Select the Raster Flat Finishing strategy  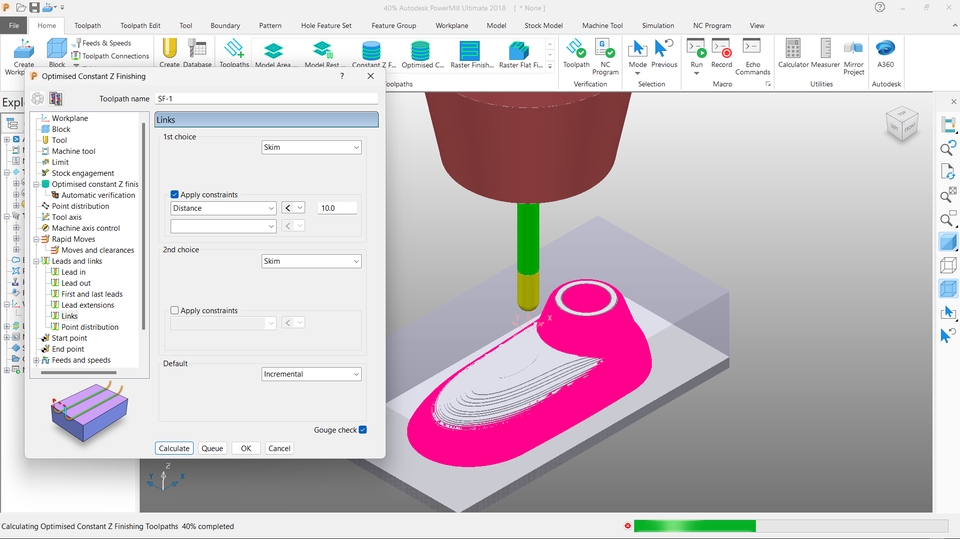click(x=520, y=54)
